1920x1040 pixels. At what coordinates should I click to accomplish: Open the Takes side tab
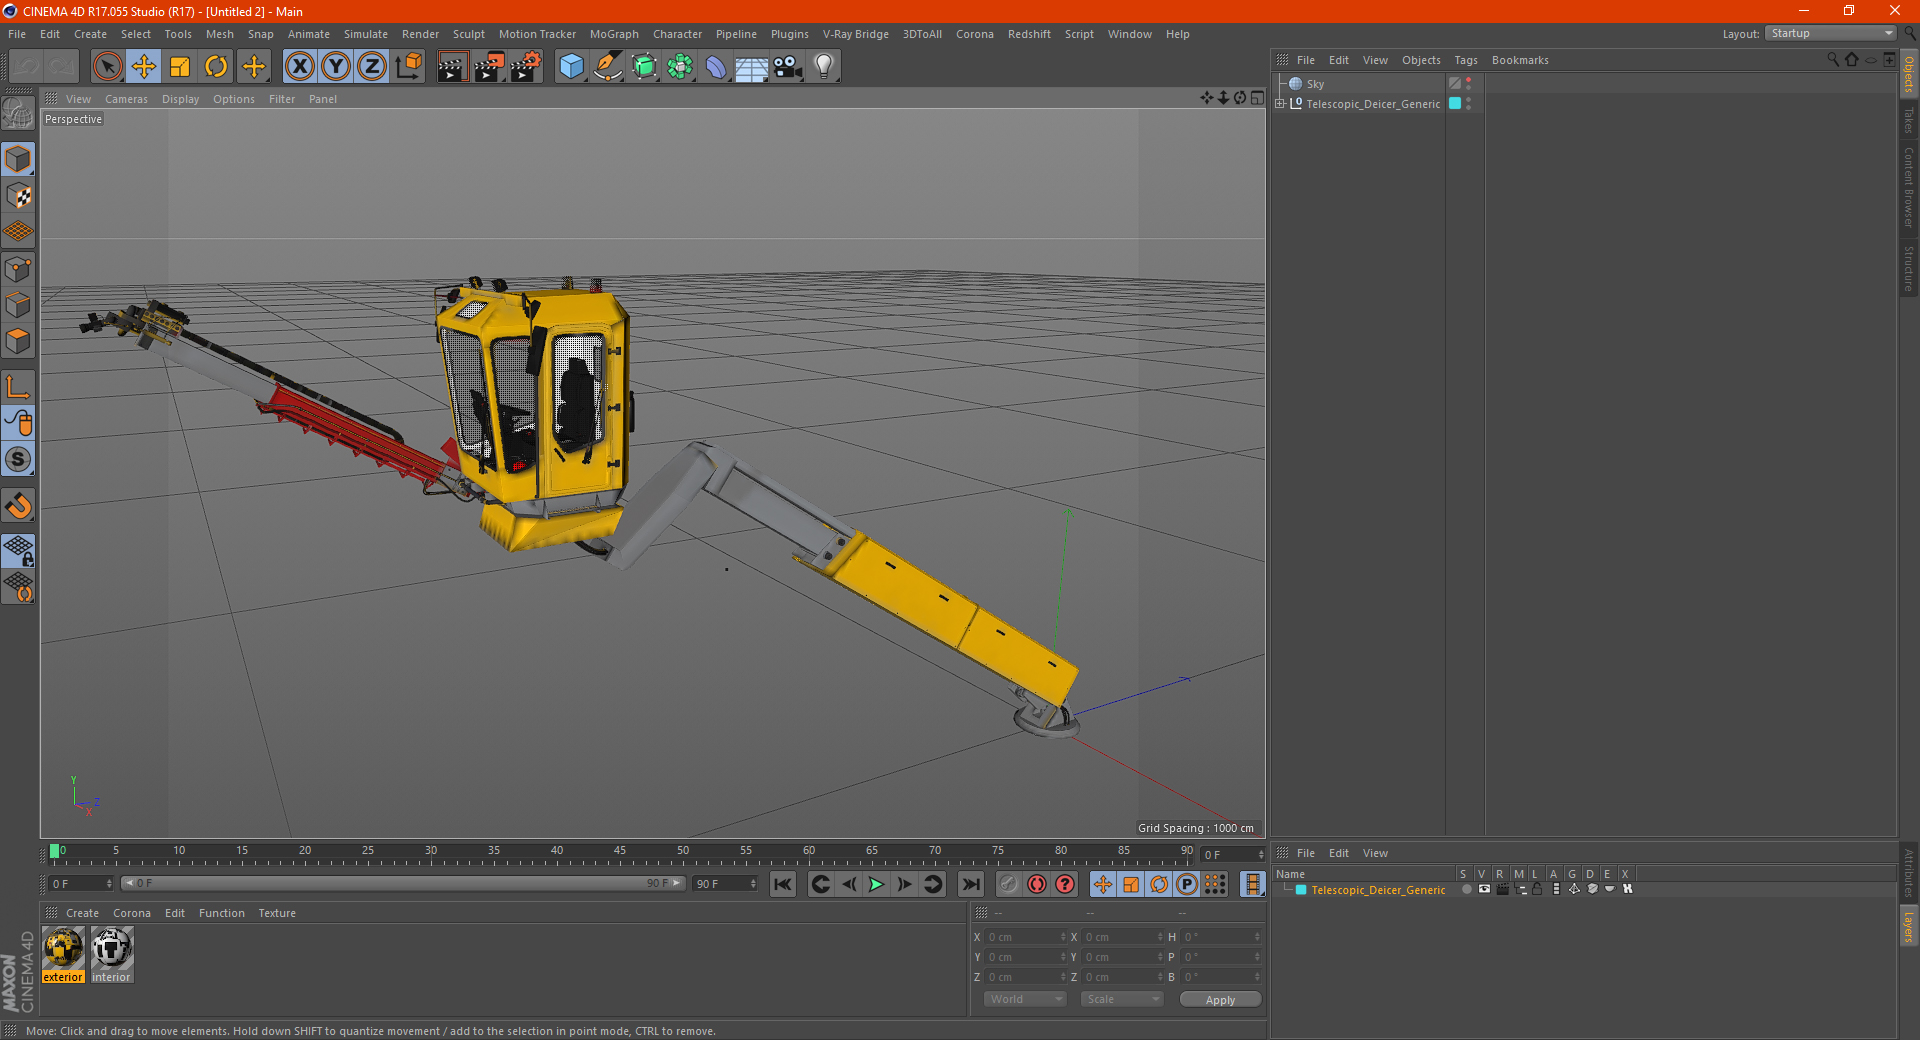[1909, 120]
